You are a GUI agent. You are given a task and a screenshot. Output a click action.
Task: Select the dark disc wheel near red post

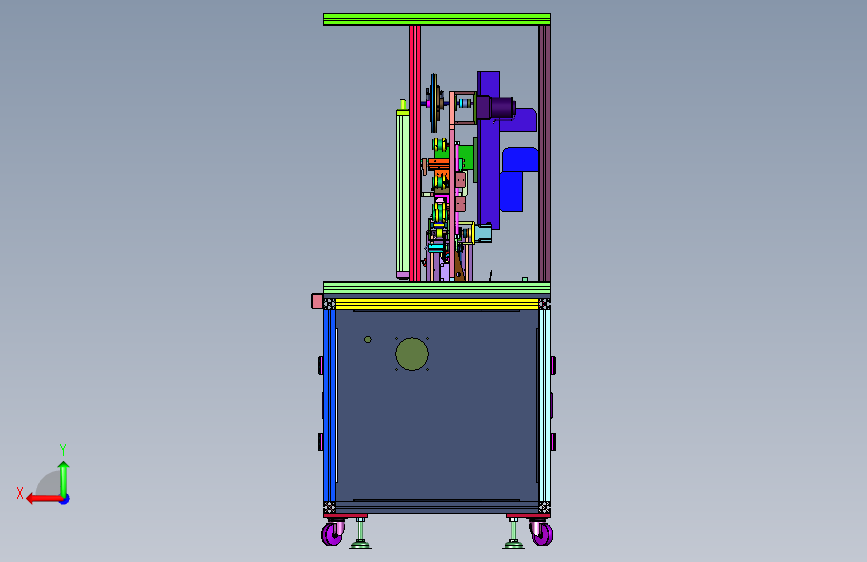tap(434, 103)
